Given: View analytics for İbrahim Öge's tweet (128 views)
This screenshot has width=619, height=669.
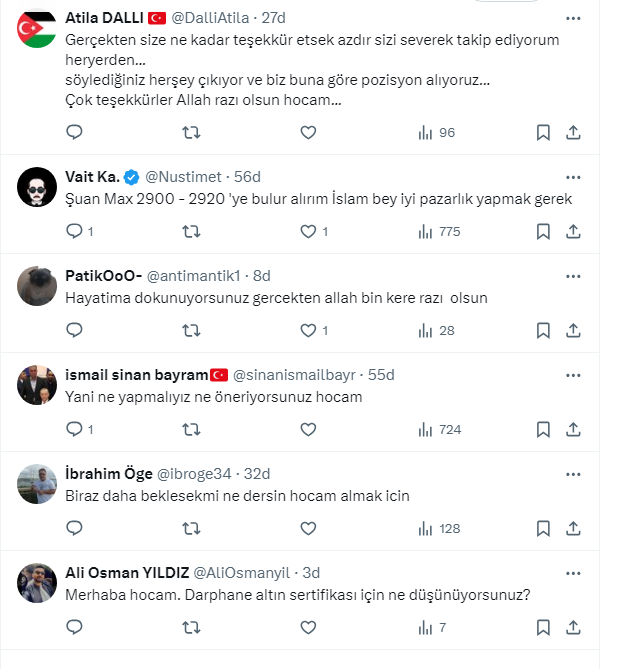Looking at the screenshot, I should pos(438,528).
